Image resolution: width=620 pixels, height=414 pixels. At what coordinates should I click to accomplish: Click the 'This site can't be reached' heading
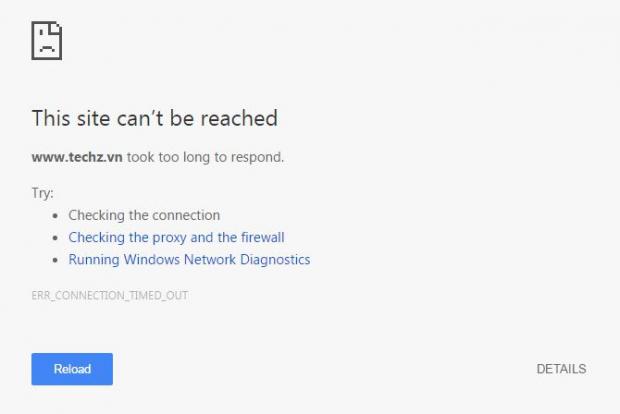[x=154, y=118]
